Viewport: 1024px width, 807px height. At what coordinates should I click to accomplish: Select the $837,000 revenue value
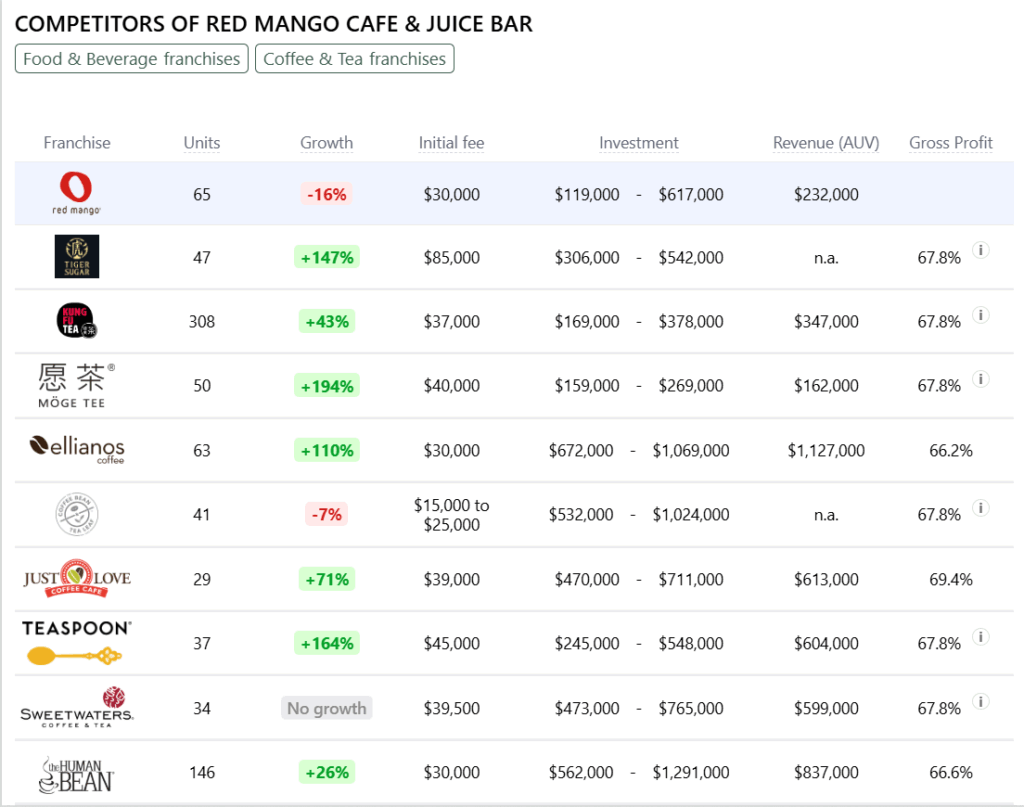point(826,772)
